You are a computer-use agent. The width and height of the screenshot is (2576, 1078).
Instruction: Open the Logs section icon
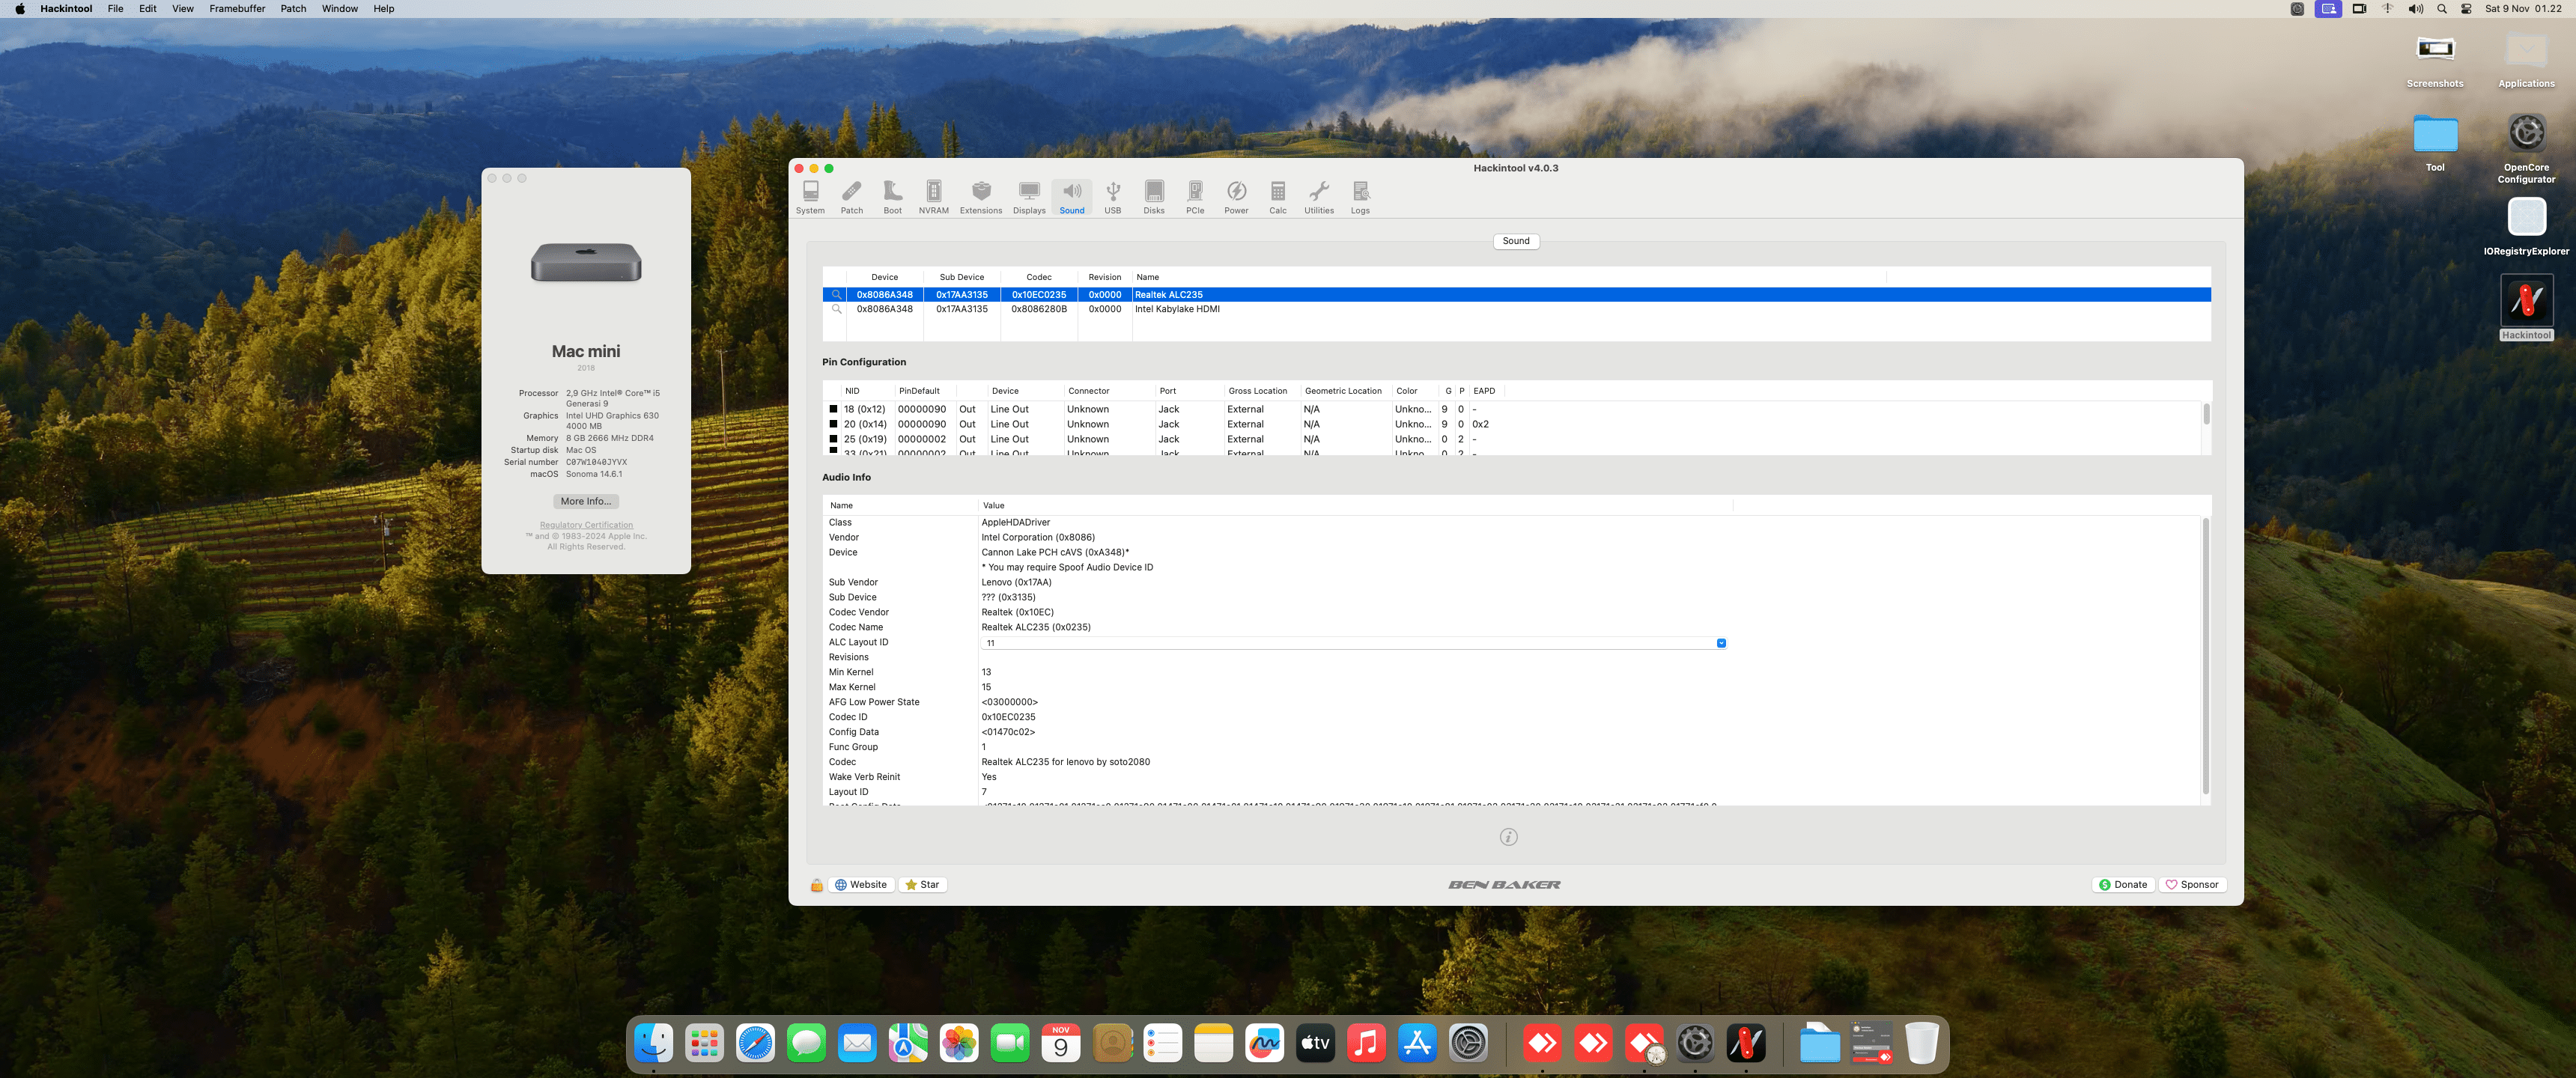tap(1360, 197)
